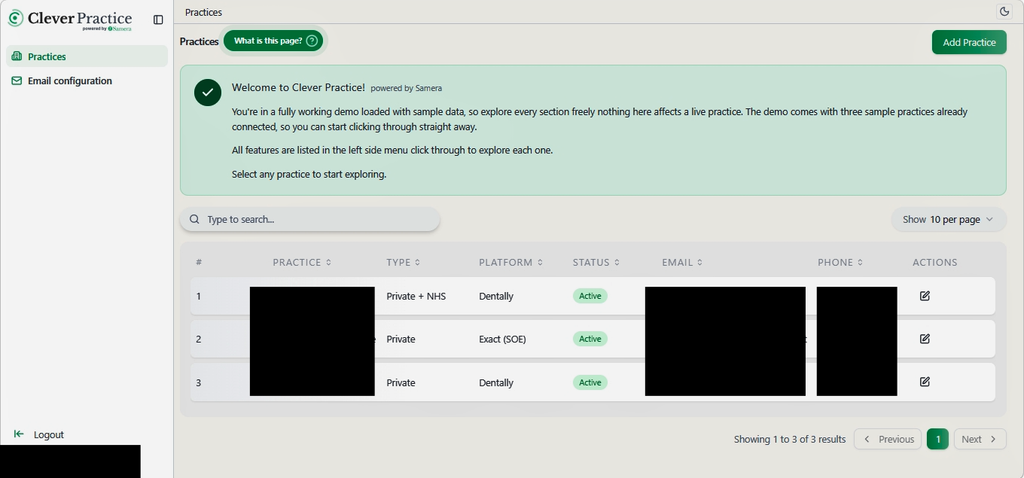
Task: Click the Showing 1 to 3 of 3 results text
Action: pyautogui.click(x=790, y=439)
